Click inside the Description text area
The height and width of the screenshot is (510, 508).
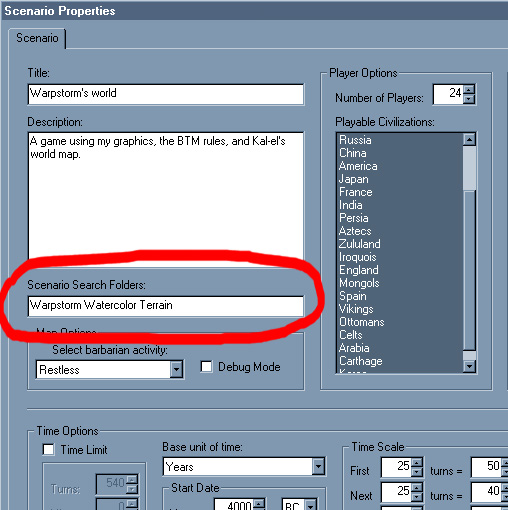(166, 197)
